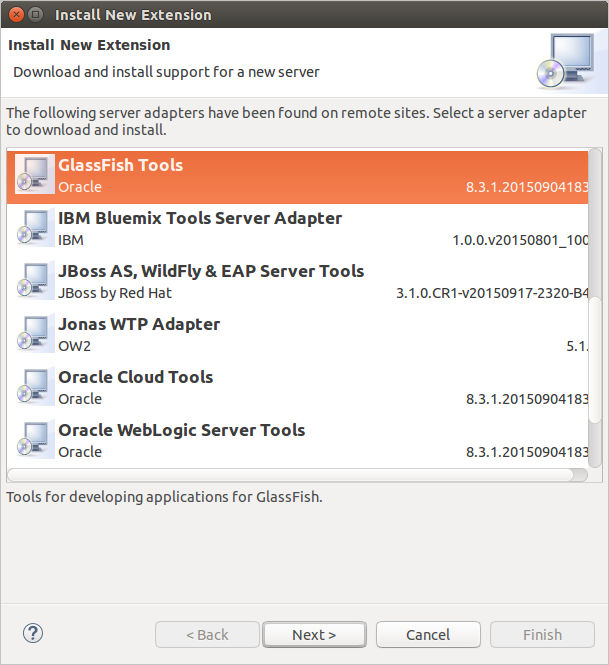Click the install wizard banner image
The image size is (609, 665).
coord(570,62)
